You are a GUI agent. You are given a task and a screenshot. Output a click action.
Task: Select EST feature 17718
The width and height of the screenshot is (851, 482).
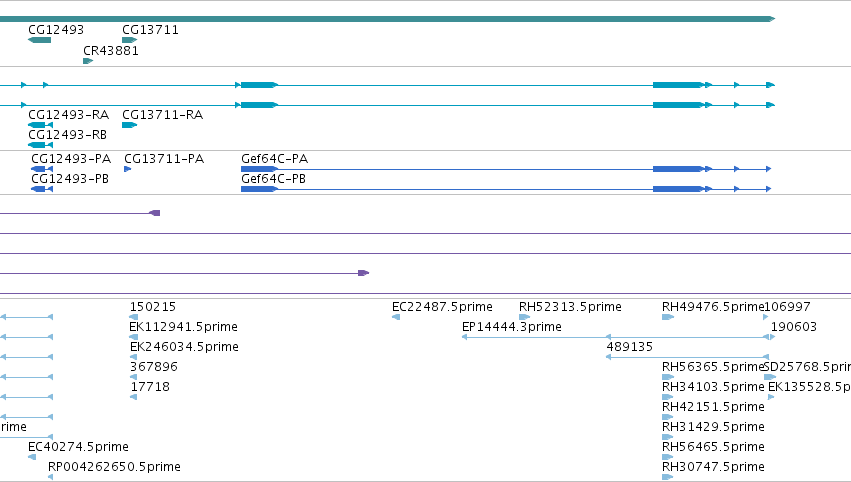click(x=134, y=397)
